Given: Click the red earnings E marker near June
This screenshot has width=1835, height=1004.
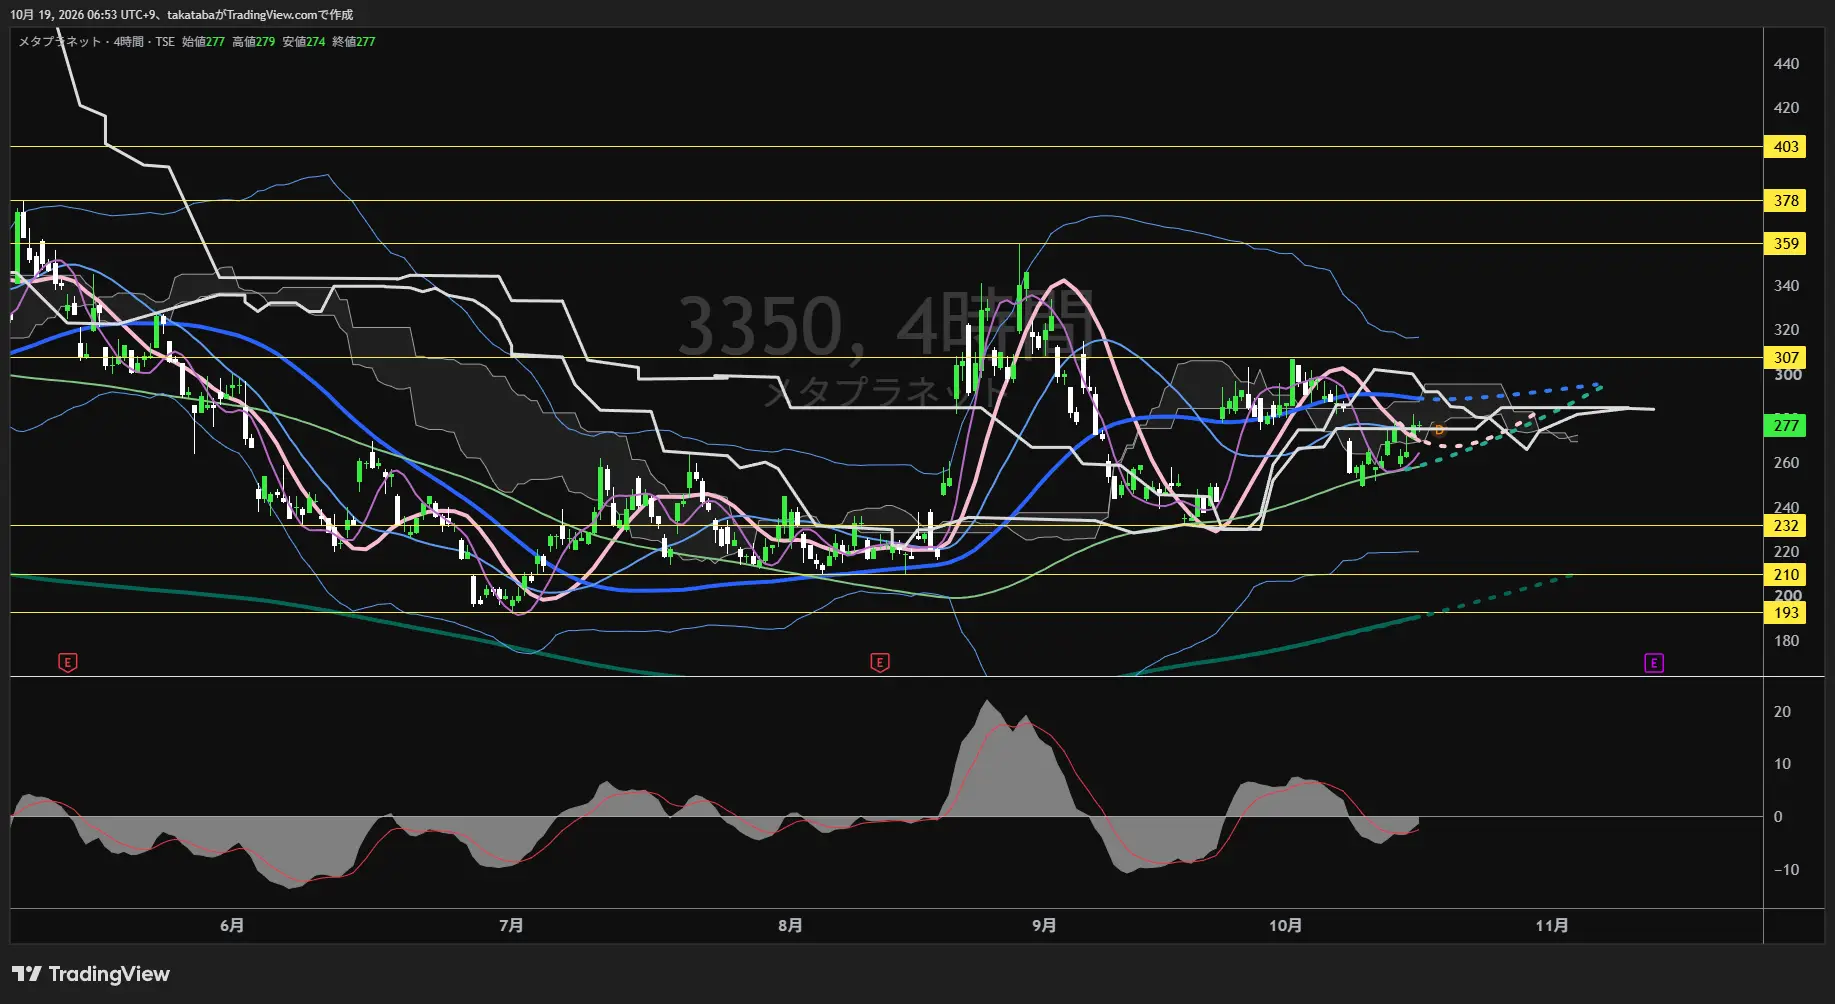Looking at the screenshot, I should (x=68, y=662).
